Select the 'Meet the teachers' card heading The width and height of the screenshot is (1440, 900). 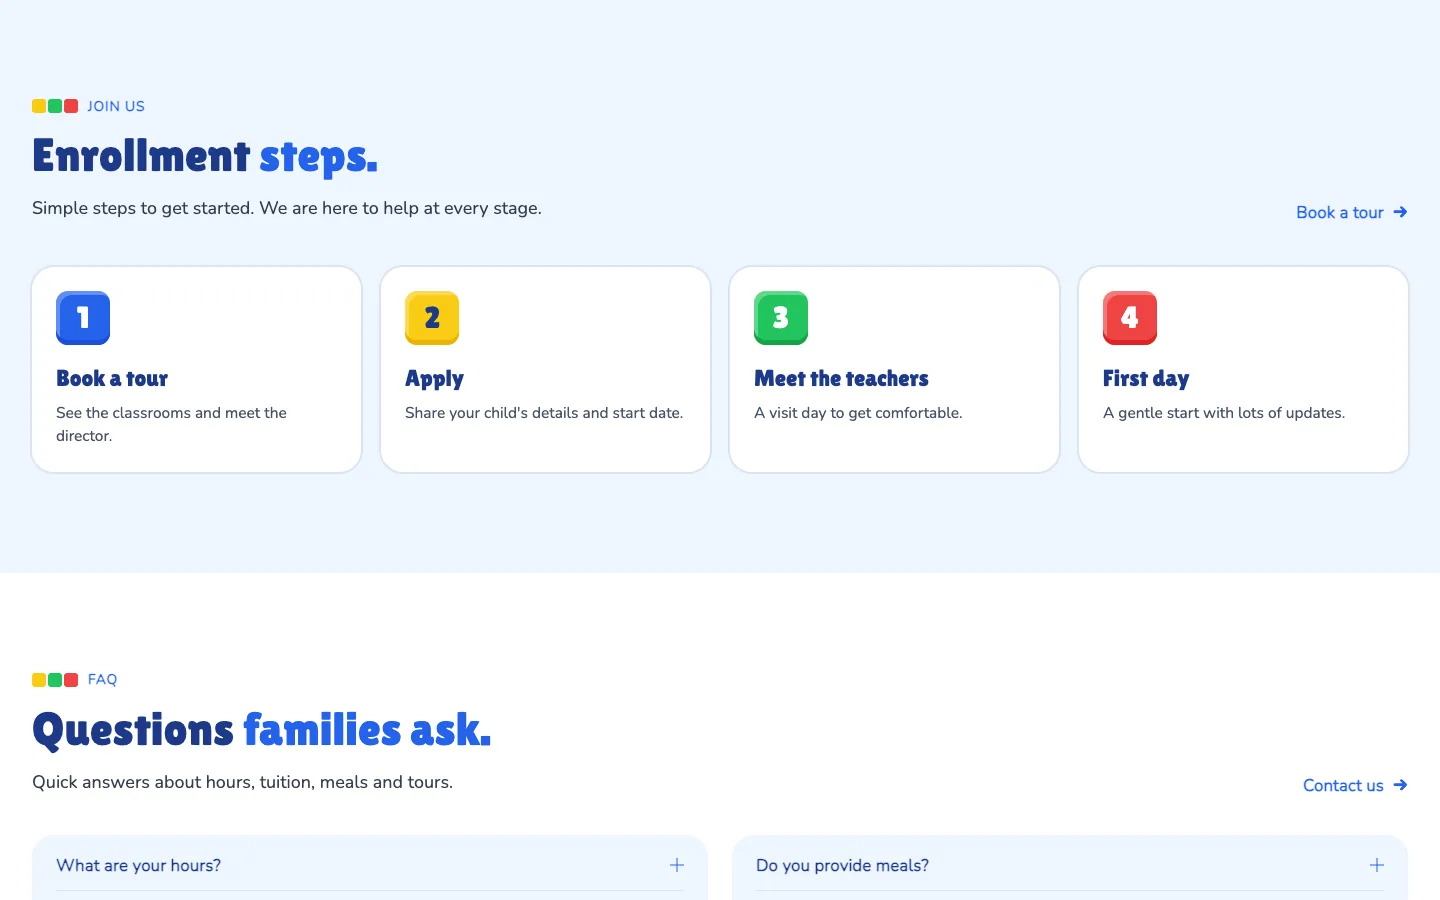841,378
